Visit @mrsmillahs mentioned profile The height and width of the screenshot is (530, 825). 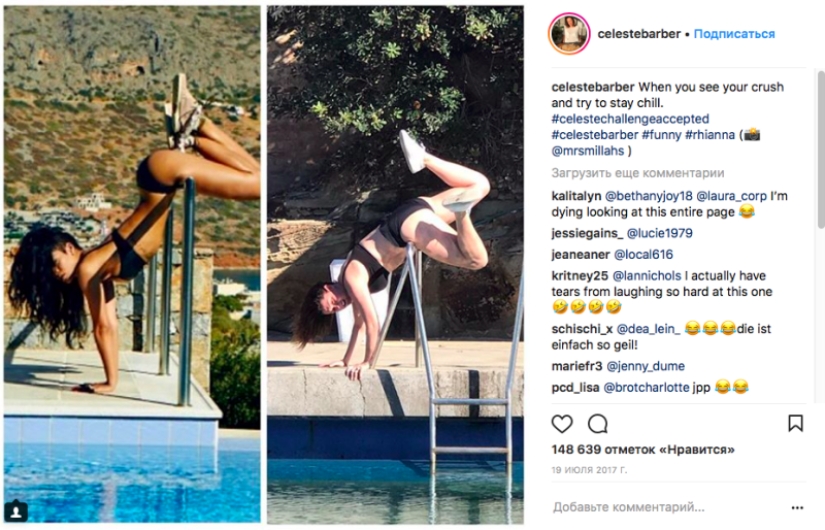(588, 150)
